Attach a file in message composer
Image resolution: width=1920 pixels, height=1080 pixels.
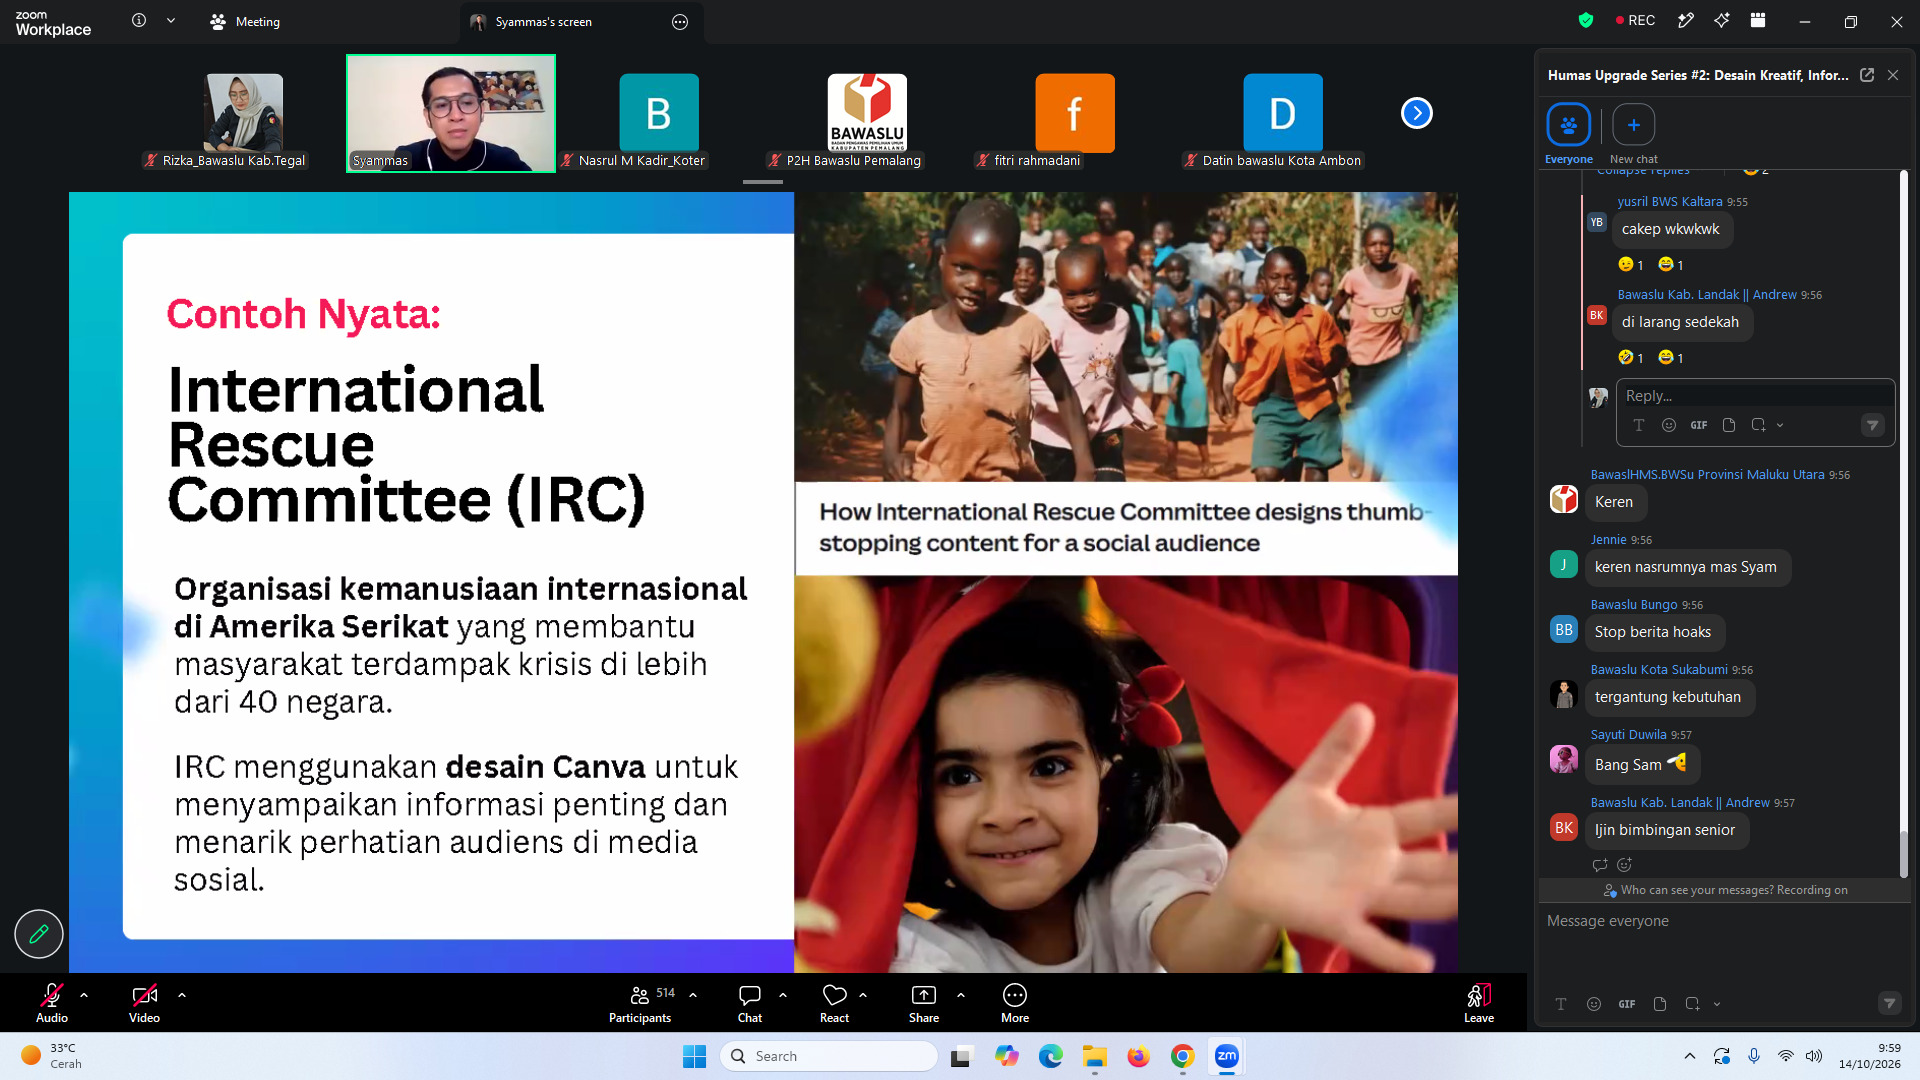[1660, 1004]
